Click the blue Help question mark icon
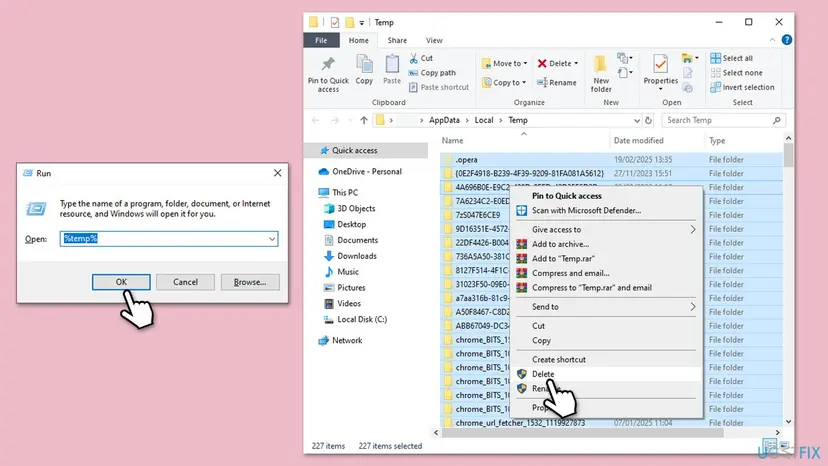This screenshot has height=466, width=828. point(786,40)
